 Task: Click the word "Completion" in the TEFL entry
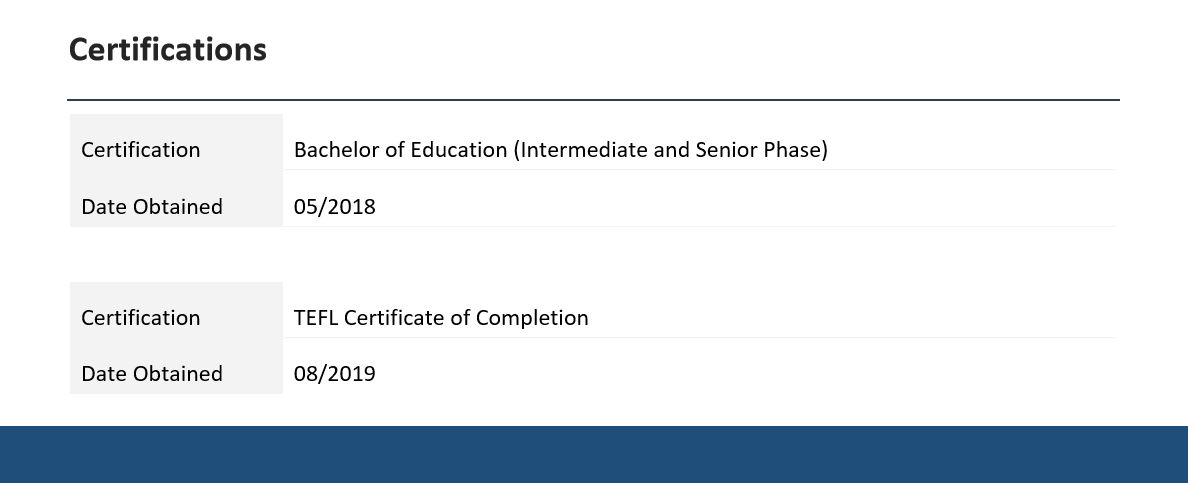[x=532, y=318]
